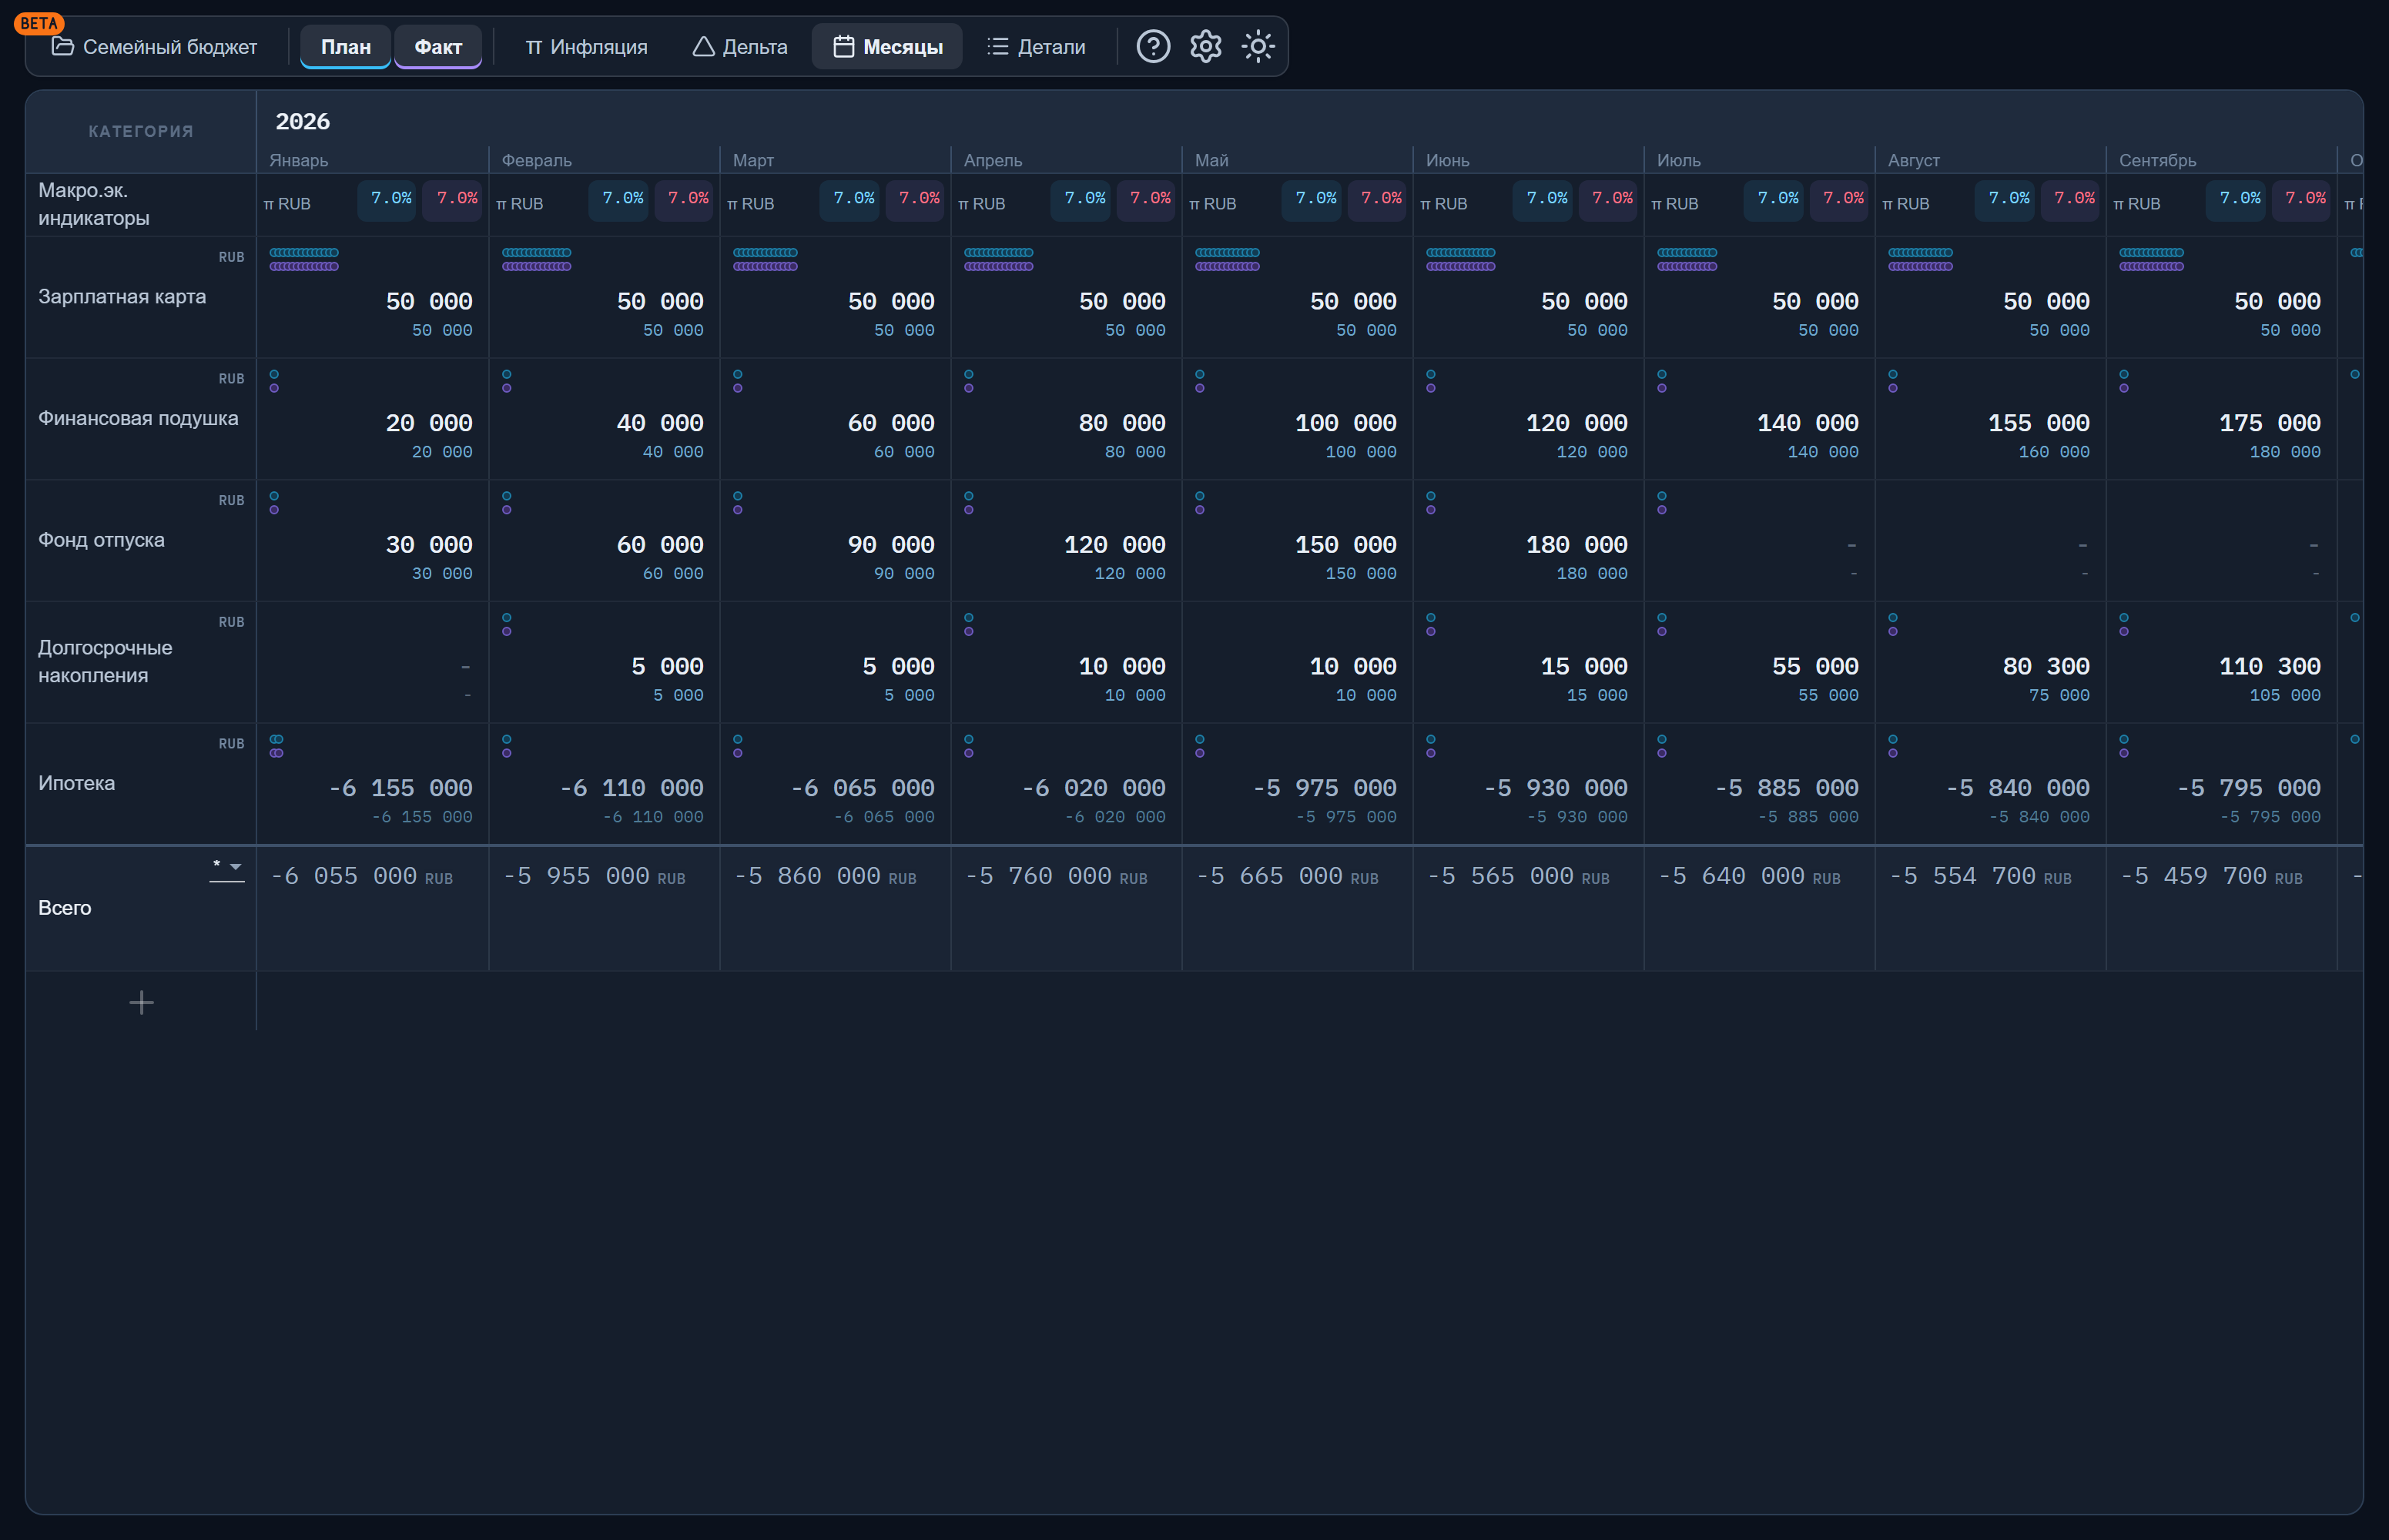Open the currency dropdown in Всего row
Image resolution: width=2389 pixels, height=1540 pixels.
click(227, 868)
